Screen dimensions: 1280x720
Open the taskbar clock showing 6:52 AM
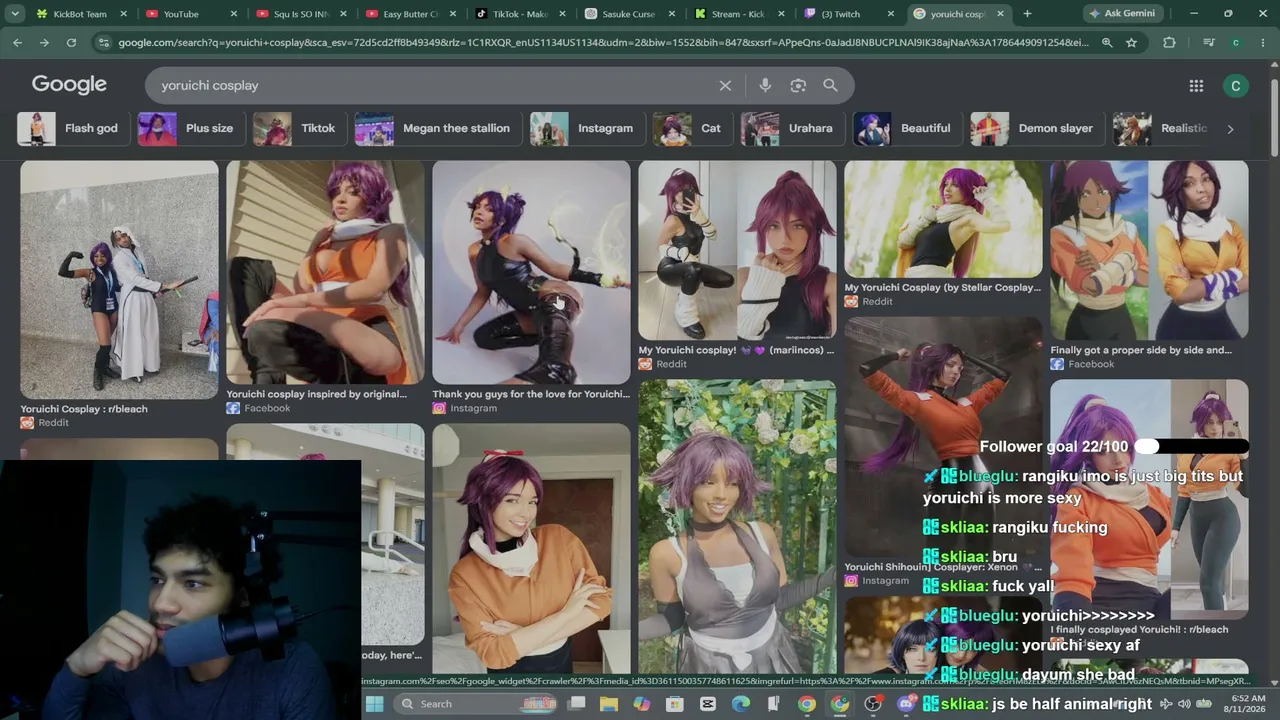[x=1246, y=704]
